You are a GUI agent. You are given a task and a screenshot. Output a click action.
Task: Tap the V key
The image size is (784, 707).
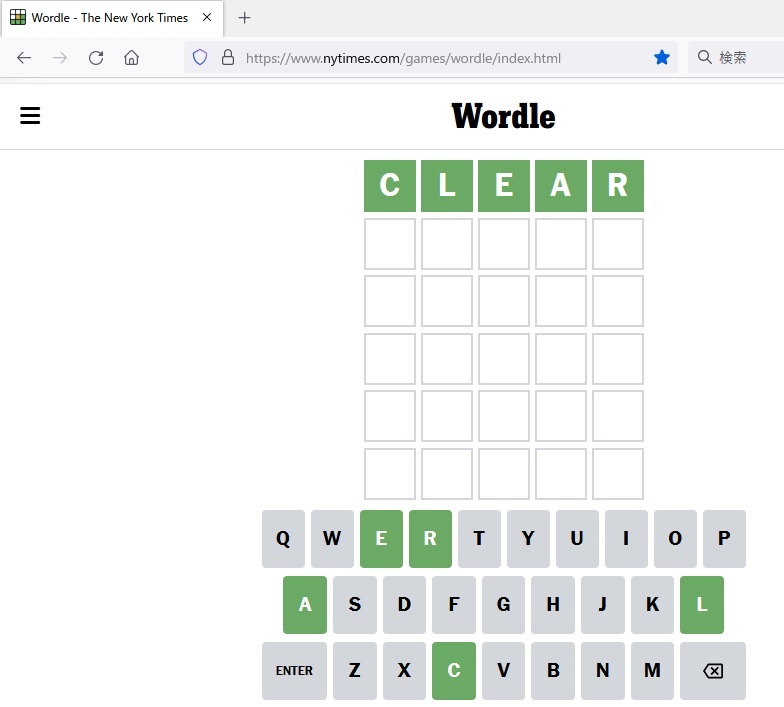pyautogui.click(x=504, y=670)
